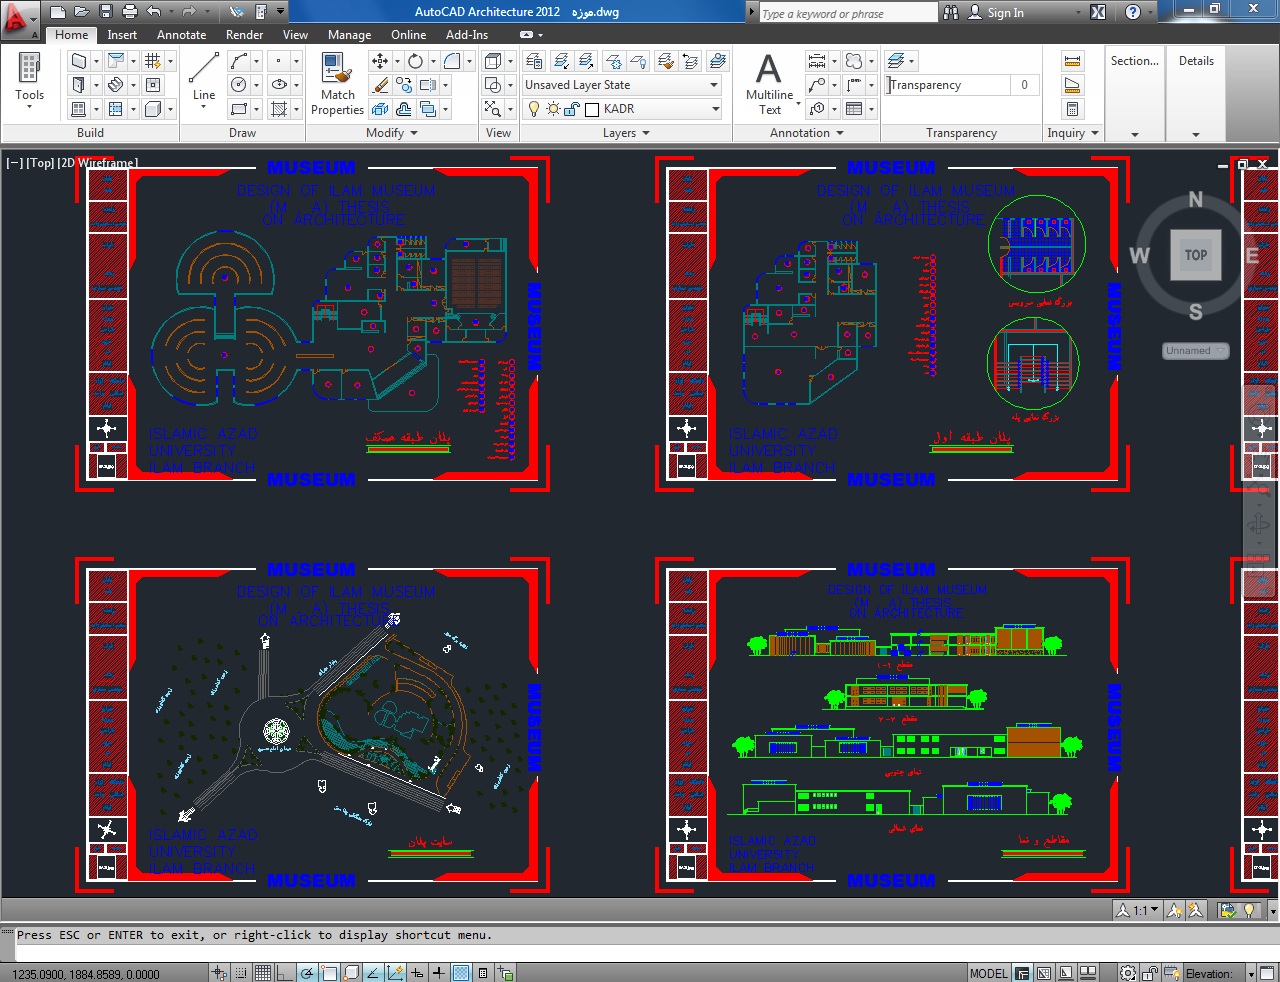Switch to the Render ribbon tab
Viewport: 1280px width, 982px height.
coord(244,34)
